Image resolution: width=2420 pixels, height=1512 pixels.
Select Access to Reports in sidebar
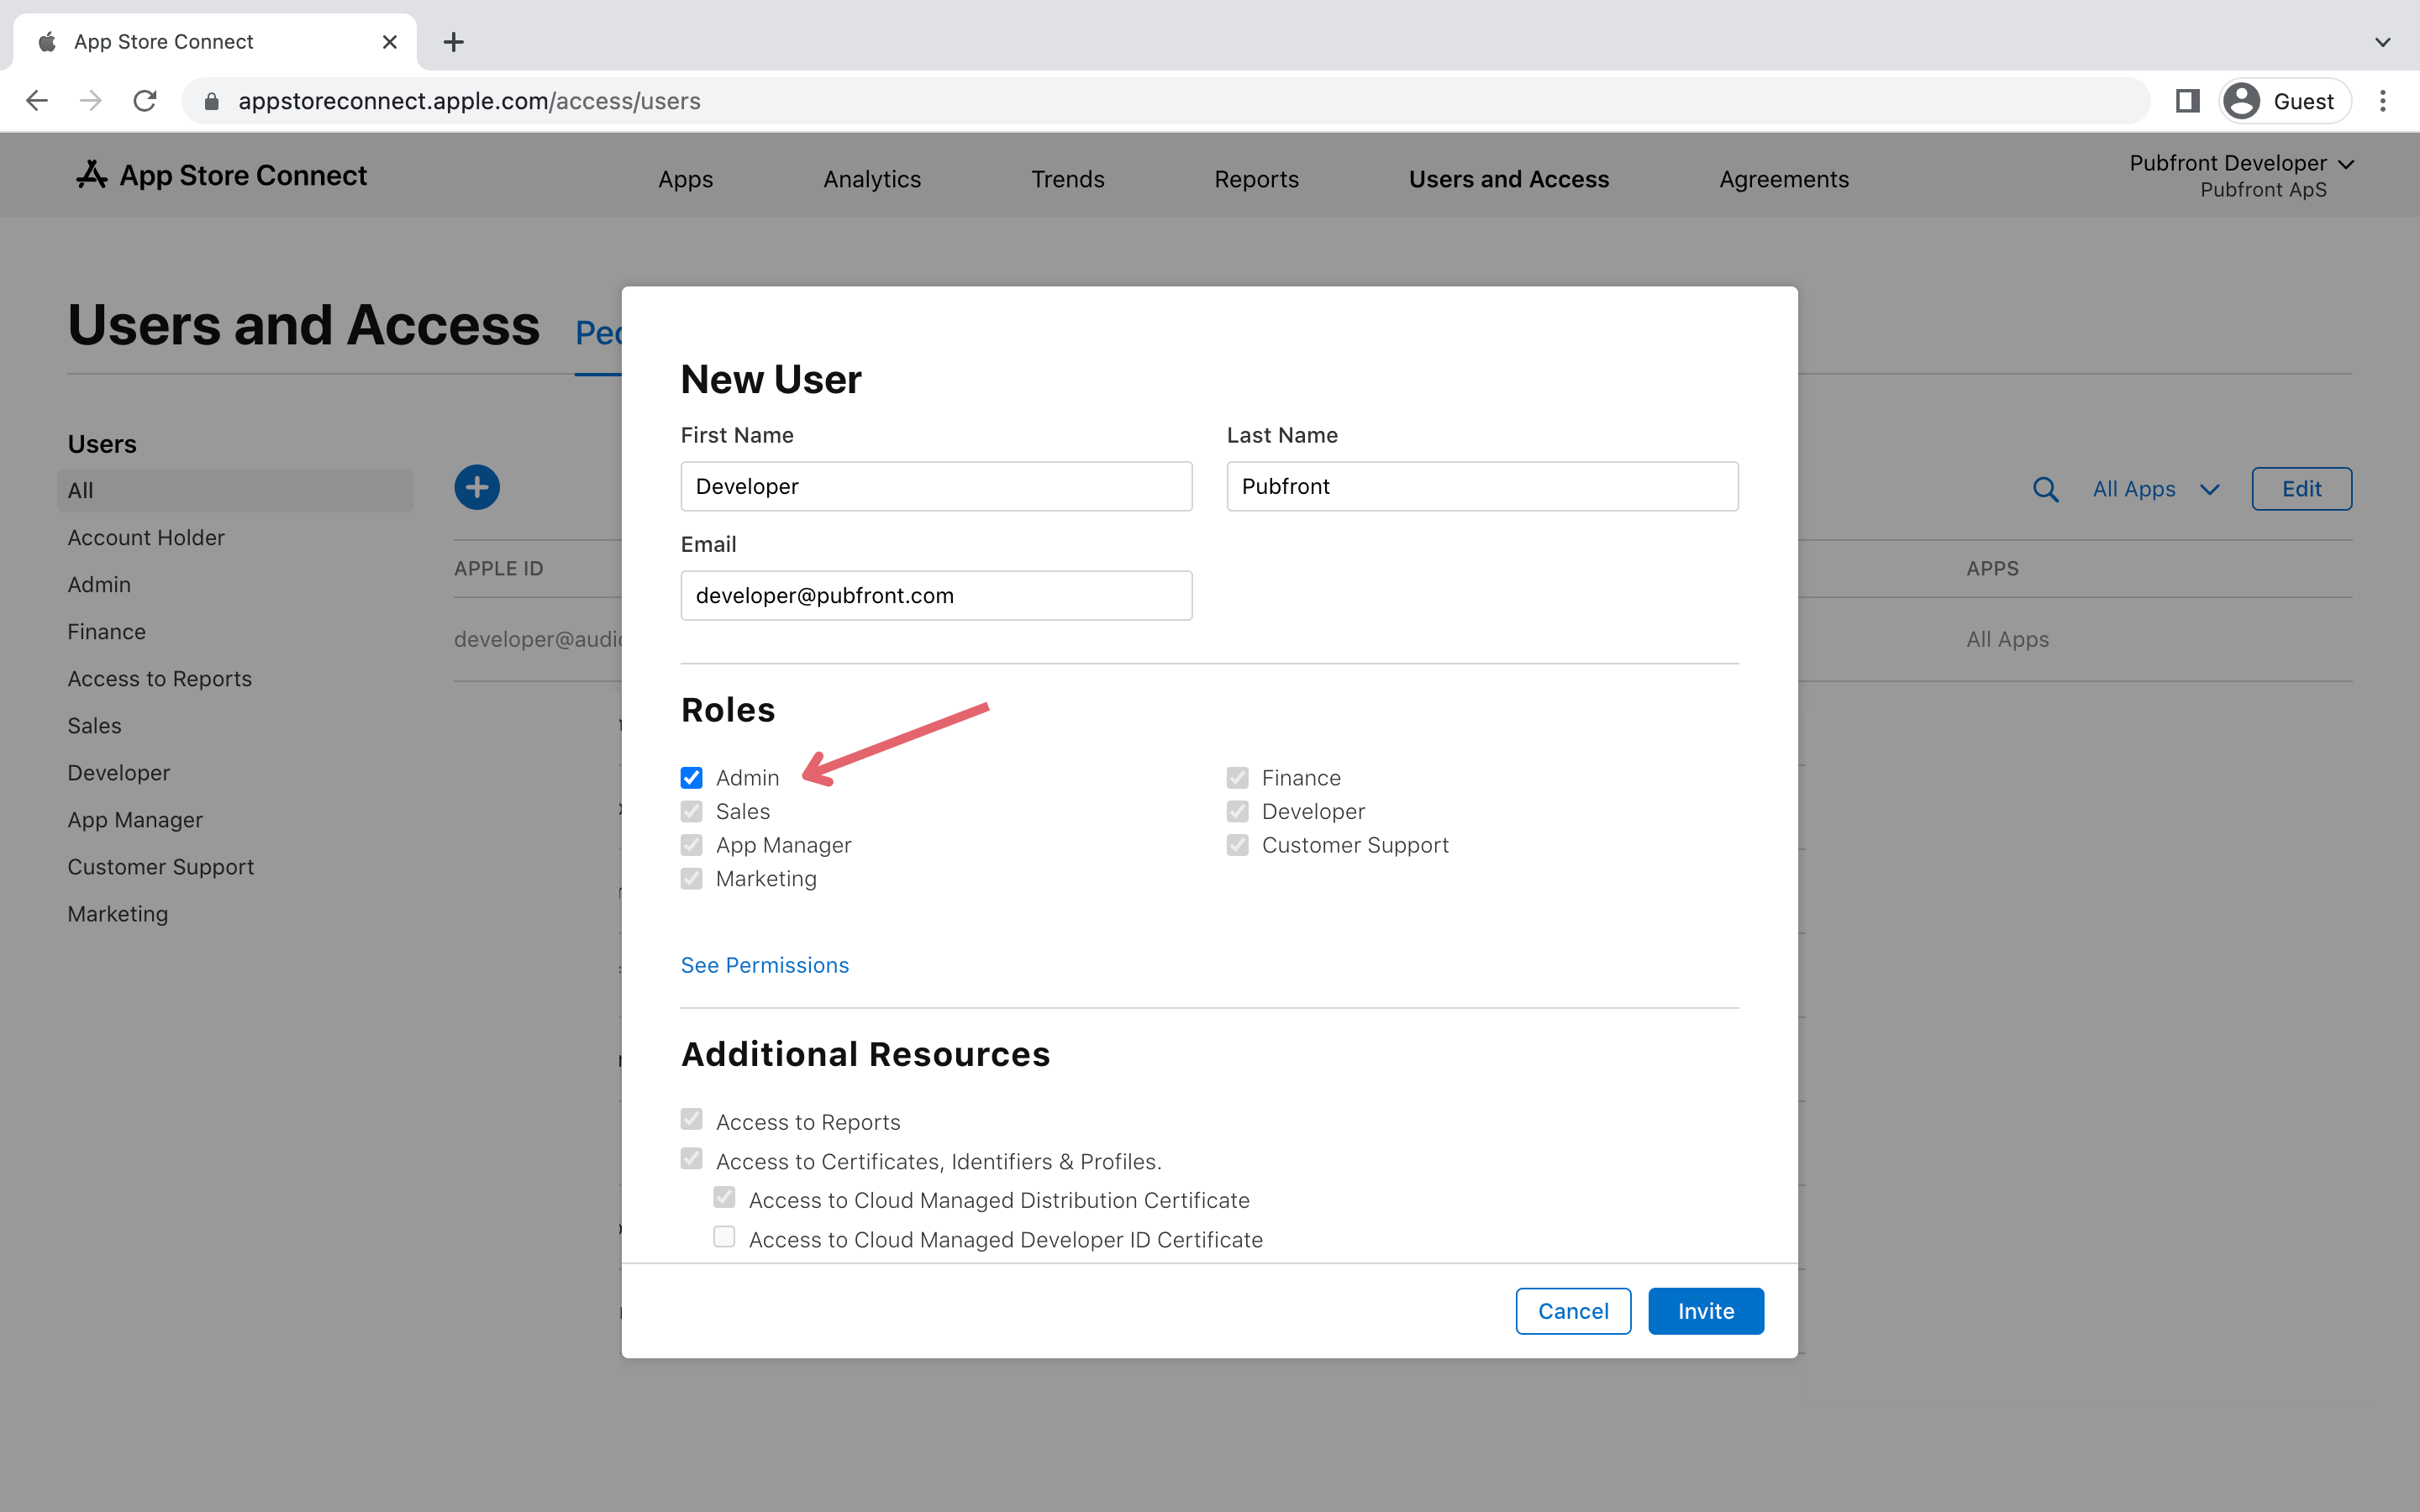click(x=159, y=678)
